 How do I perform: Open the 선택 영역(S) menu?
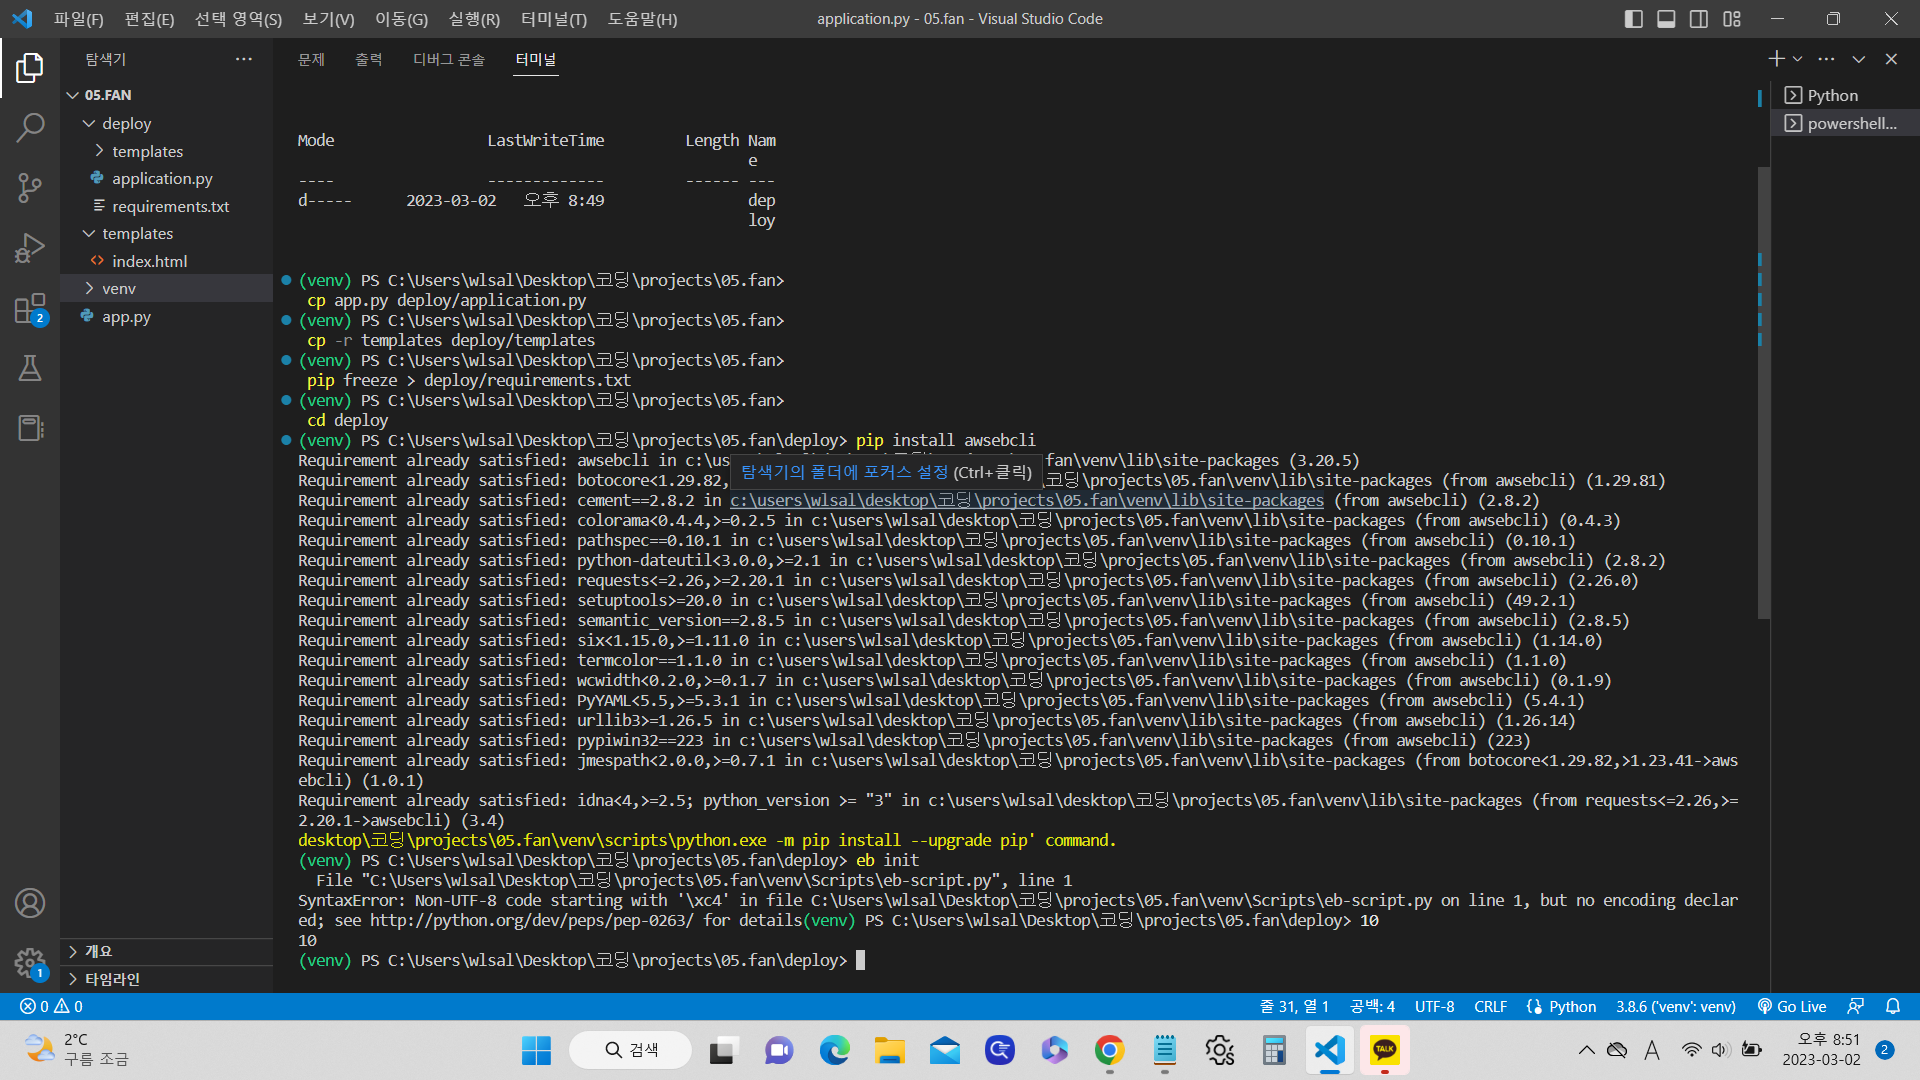tap(238, 19)
